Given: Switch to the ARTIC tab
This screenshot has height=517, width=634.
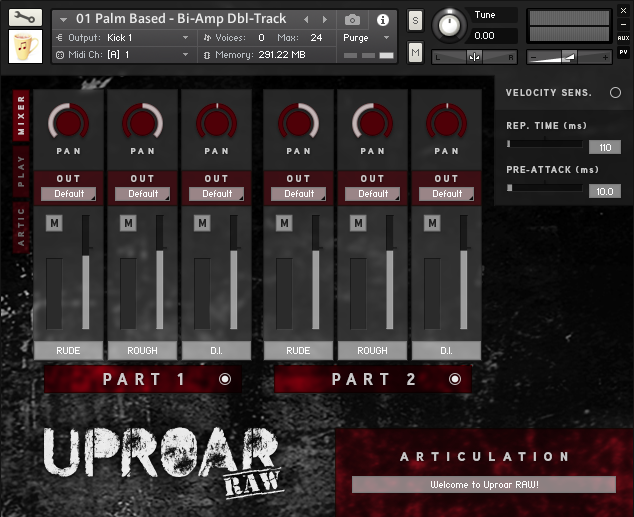Looking at the screenshot, I should 21,227.
